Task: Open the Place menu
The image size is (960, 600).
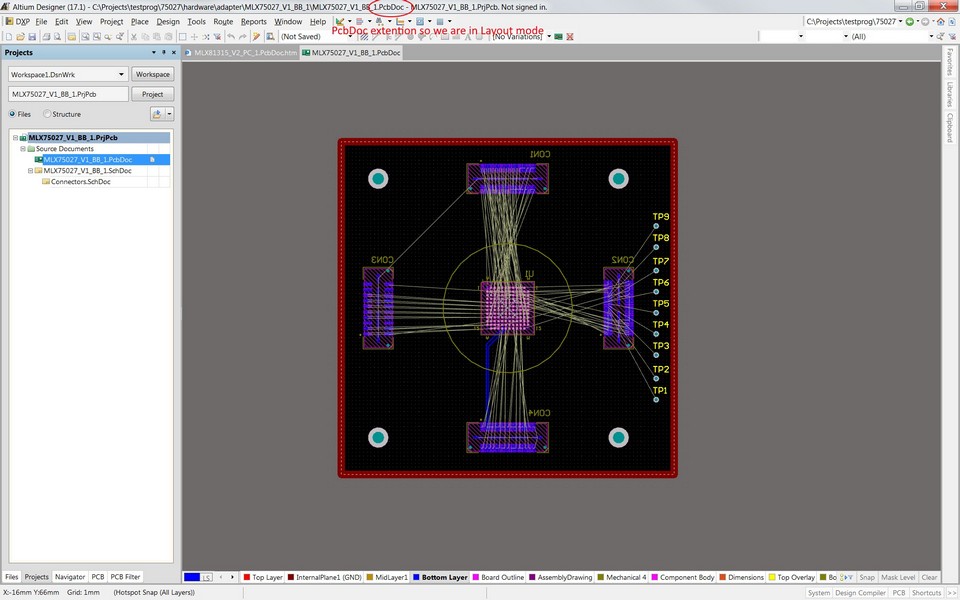Action: point(140,21)
